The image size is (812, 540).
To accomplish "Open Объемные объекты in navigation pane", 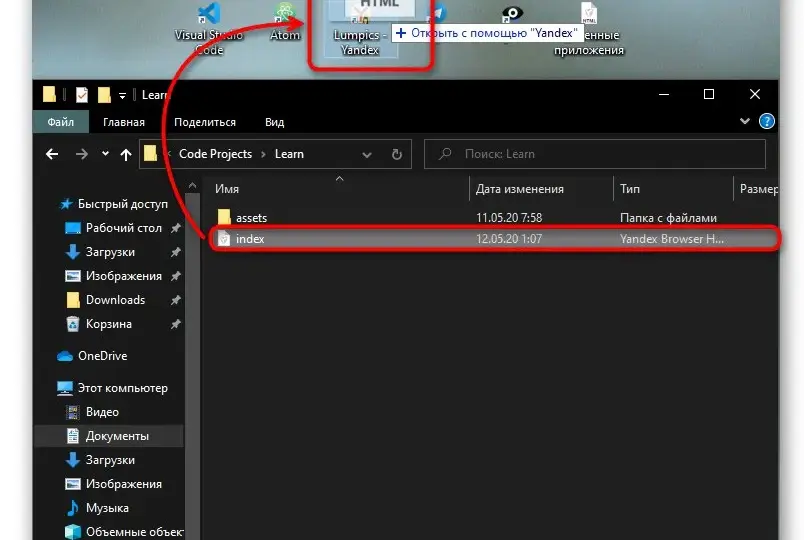I will pos(134,532).
